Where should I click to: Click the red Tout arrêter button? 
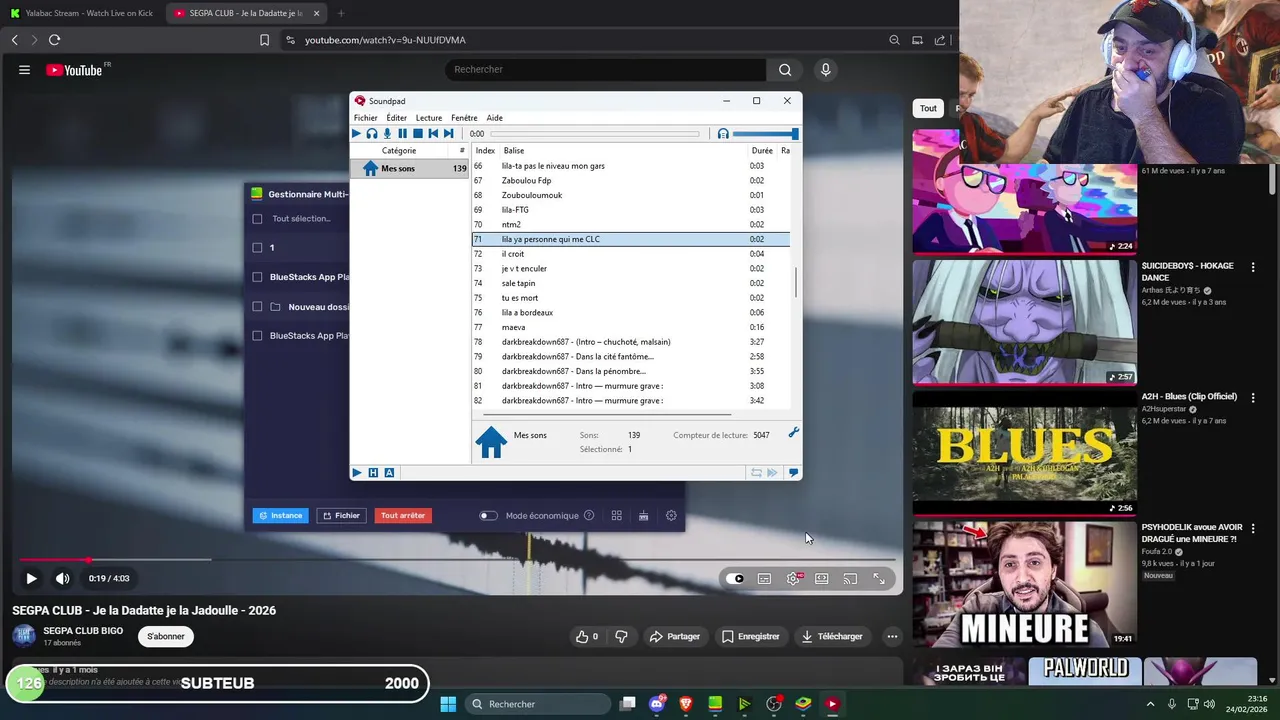(403, 515)
